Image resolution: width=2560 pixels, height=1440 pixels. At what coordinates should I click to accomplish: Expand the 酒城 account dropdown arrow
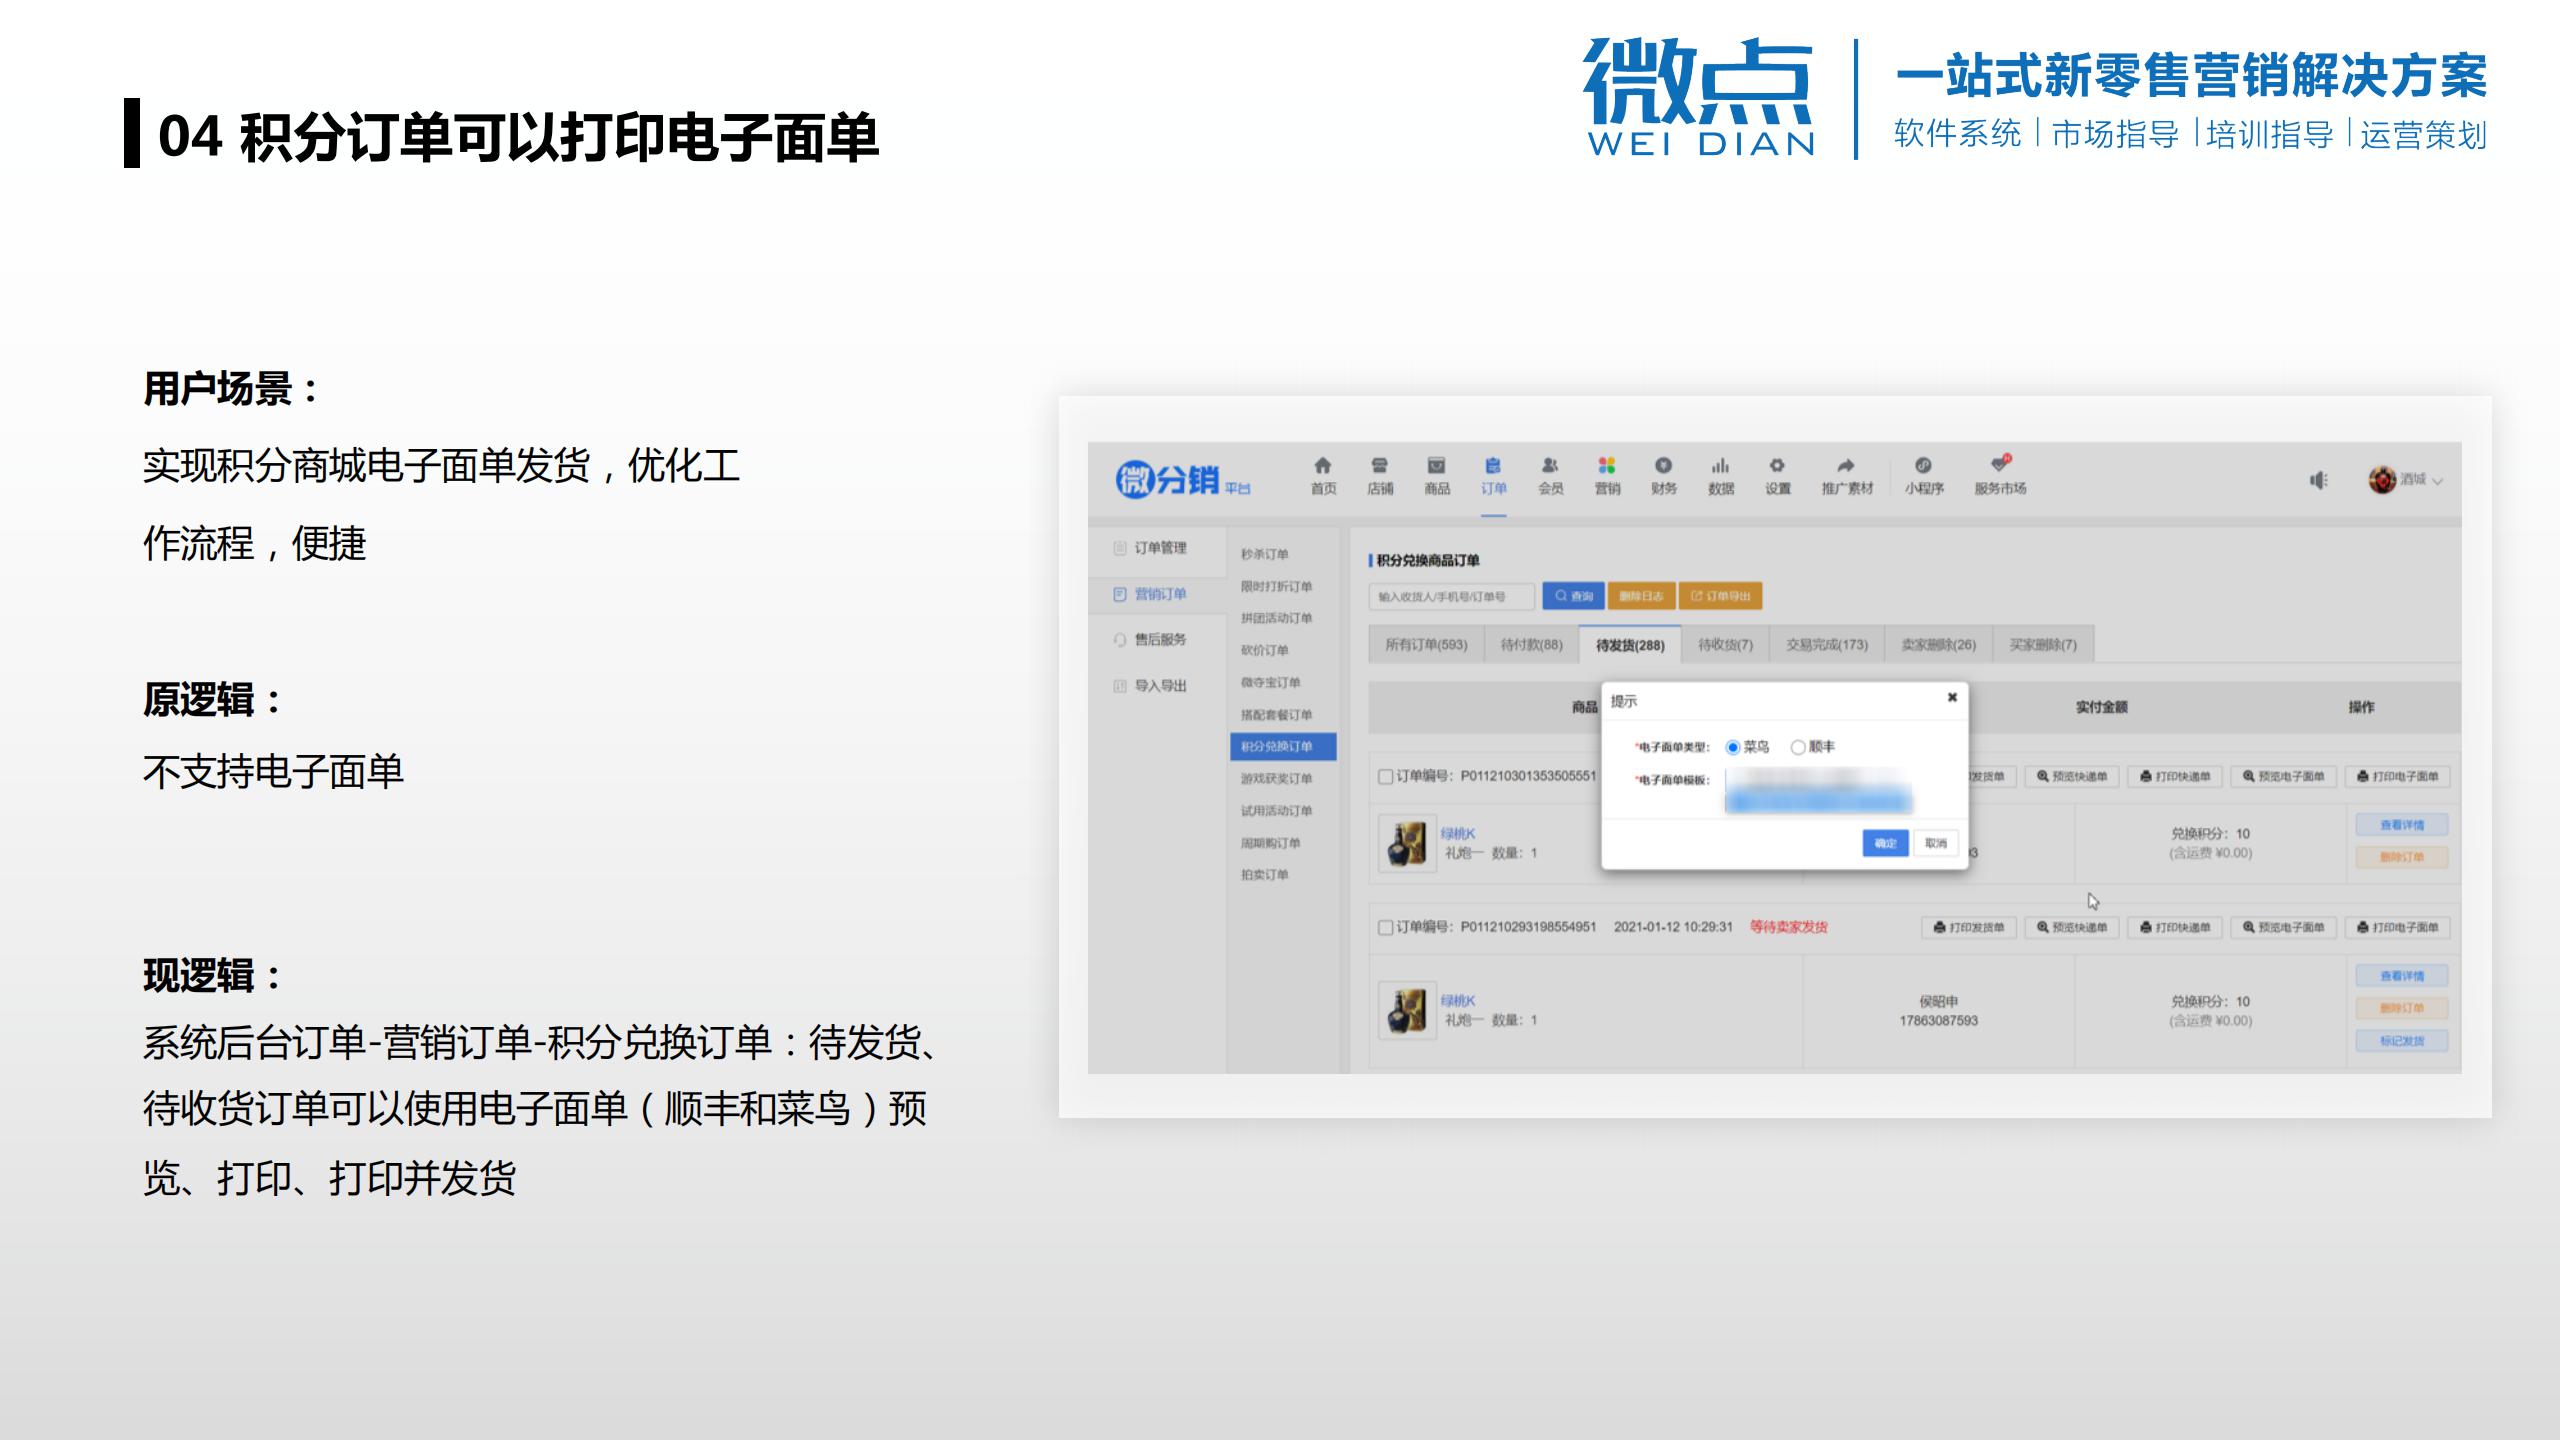click(2438, 481)
